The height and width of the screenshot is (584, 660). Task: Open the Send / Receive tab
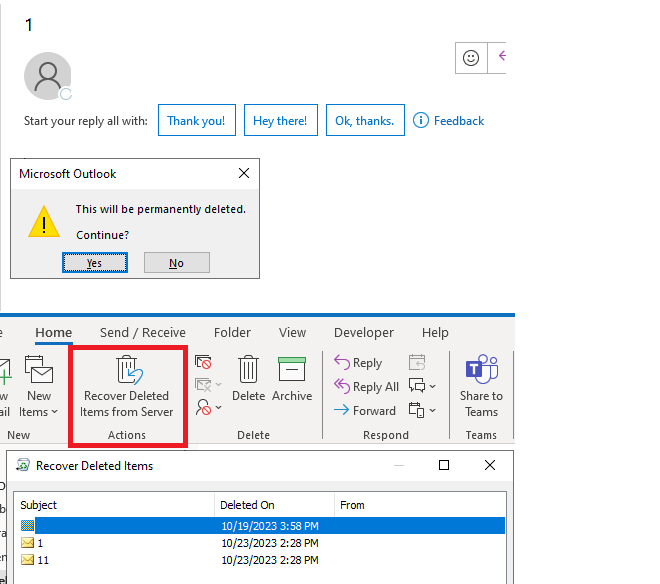point(143,333)
